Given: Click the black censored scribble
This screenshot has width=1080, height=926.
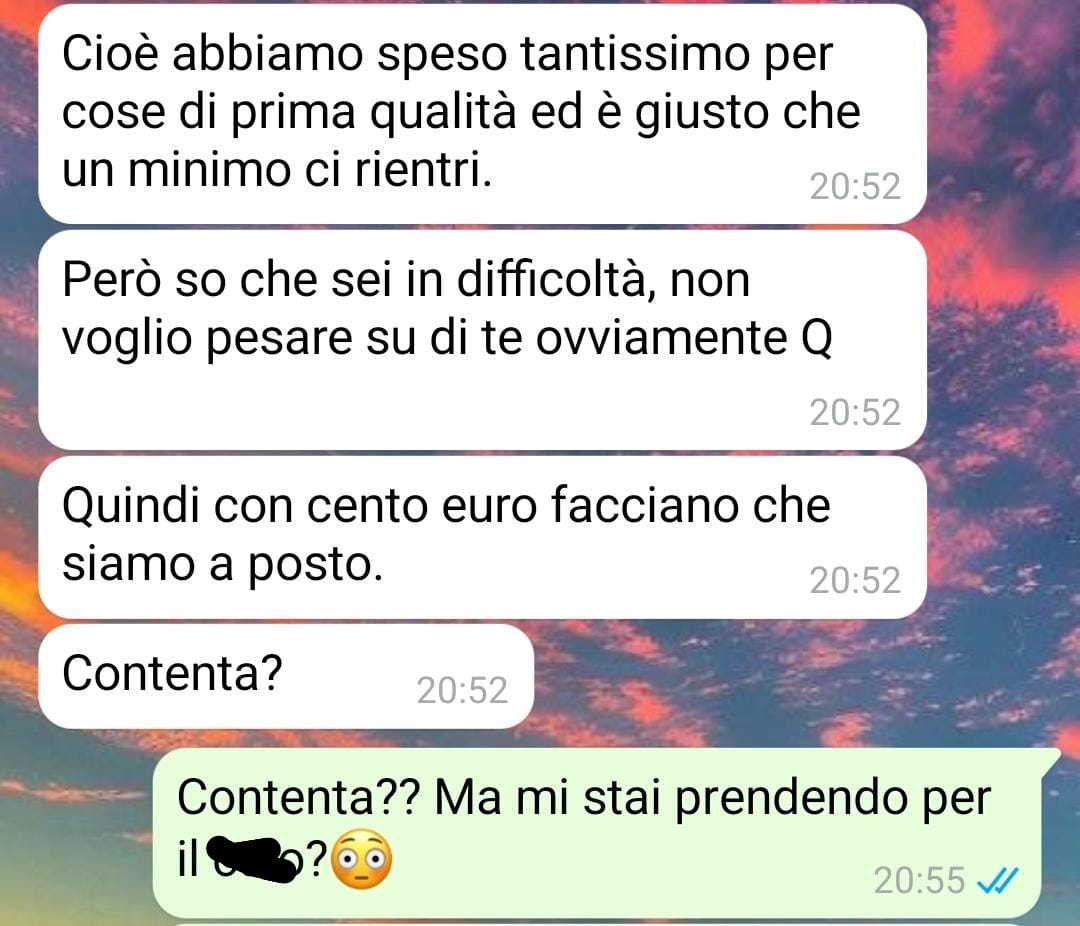Looking at the screenshot, I should [x=254, y=858].
